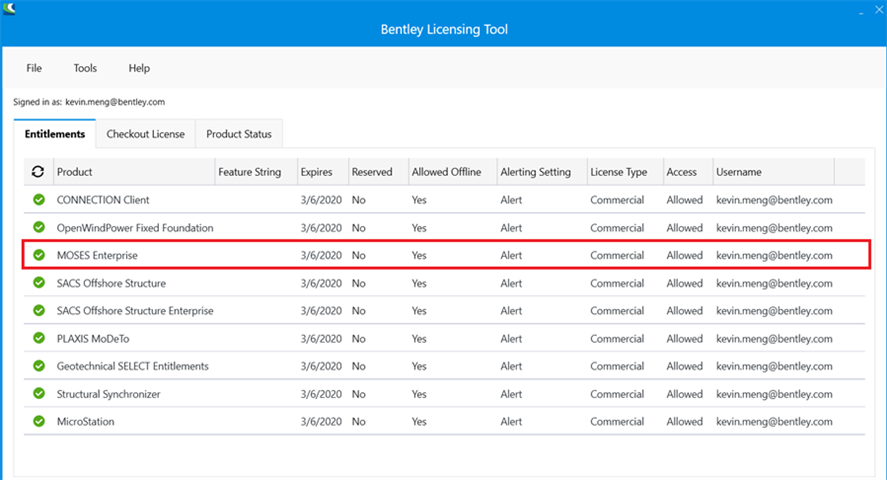This screenshot has width=887, height=480.
Task: Click the green check icon for CONNECTION Client
Action: coord(39,200)
